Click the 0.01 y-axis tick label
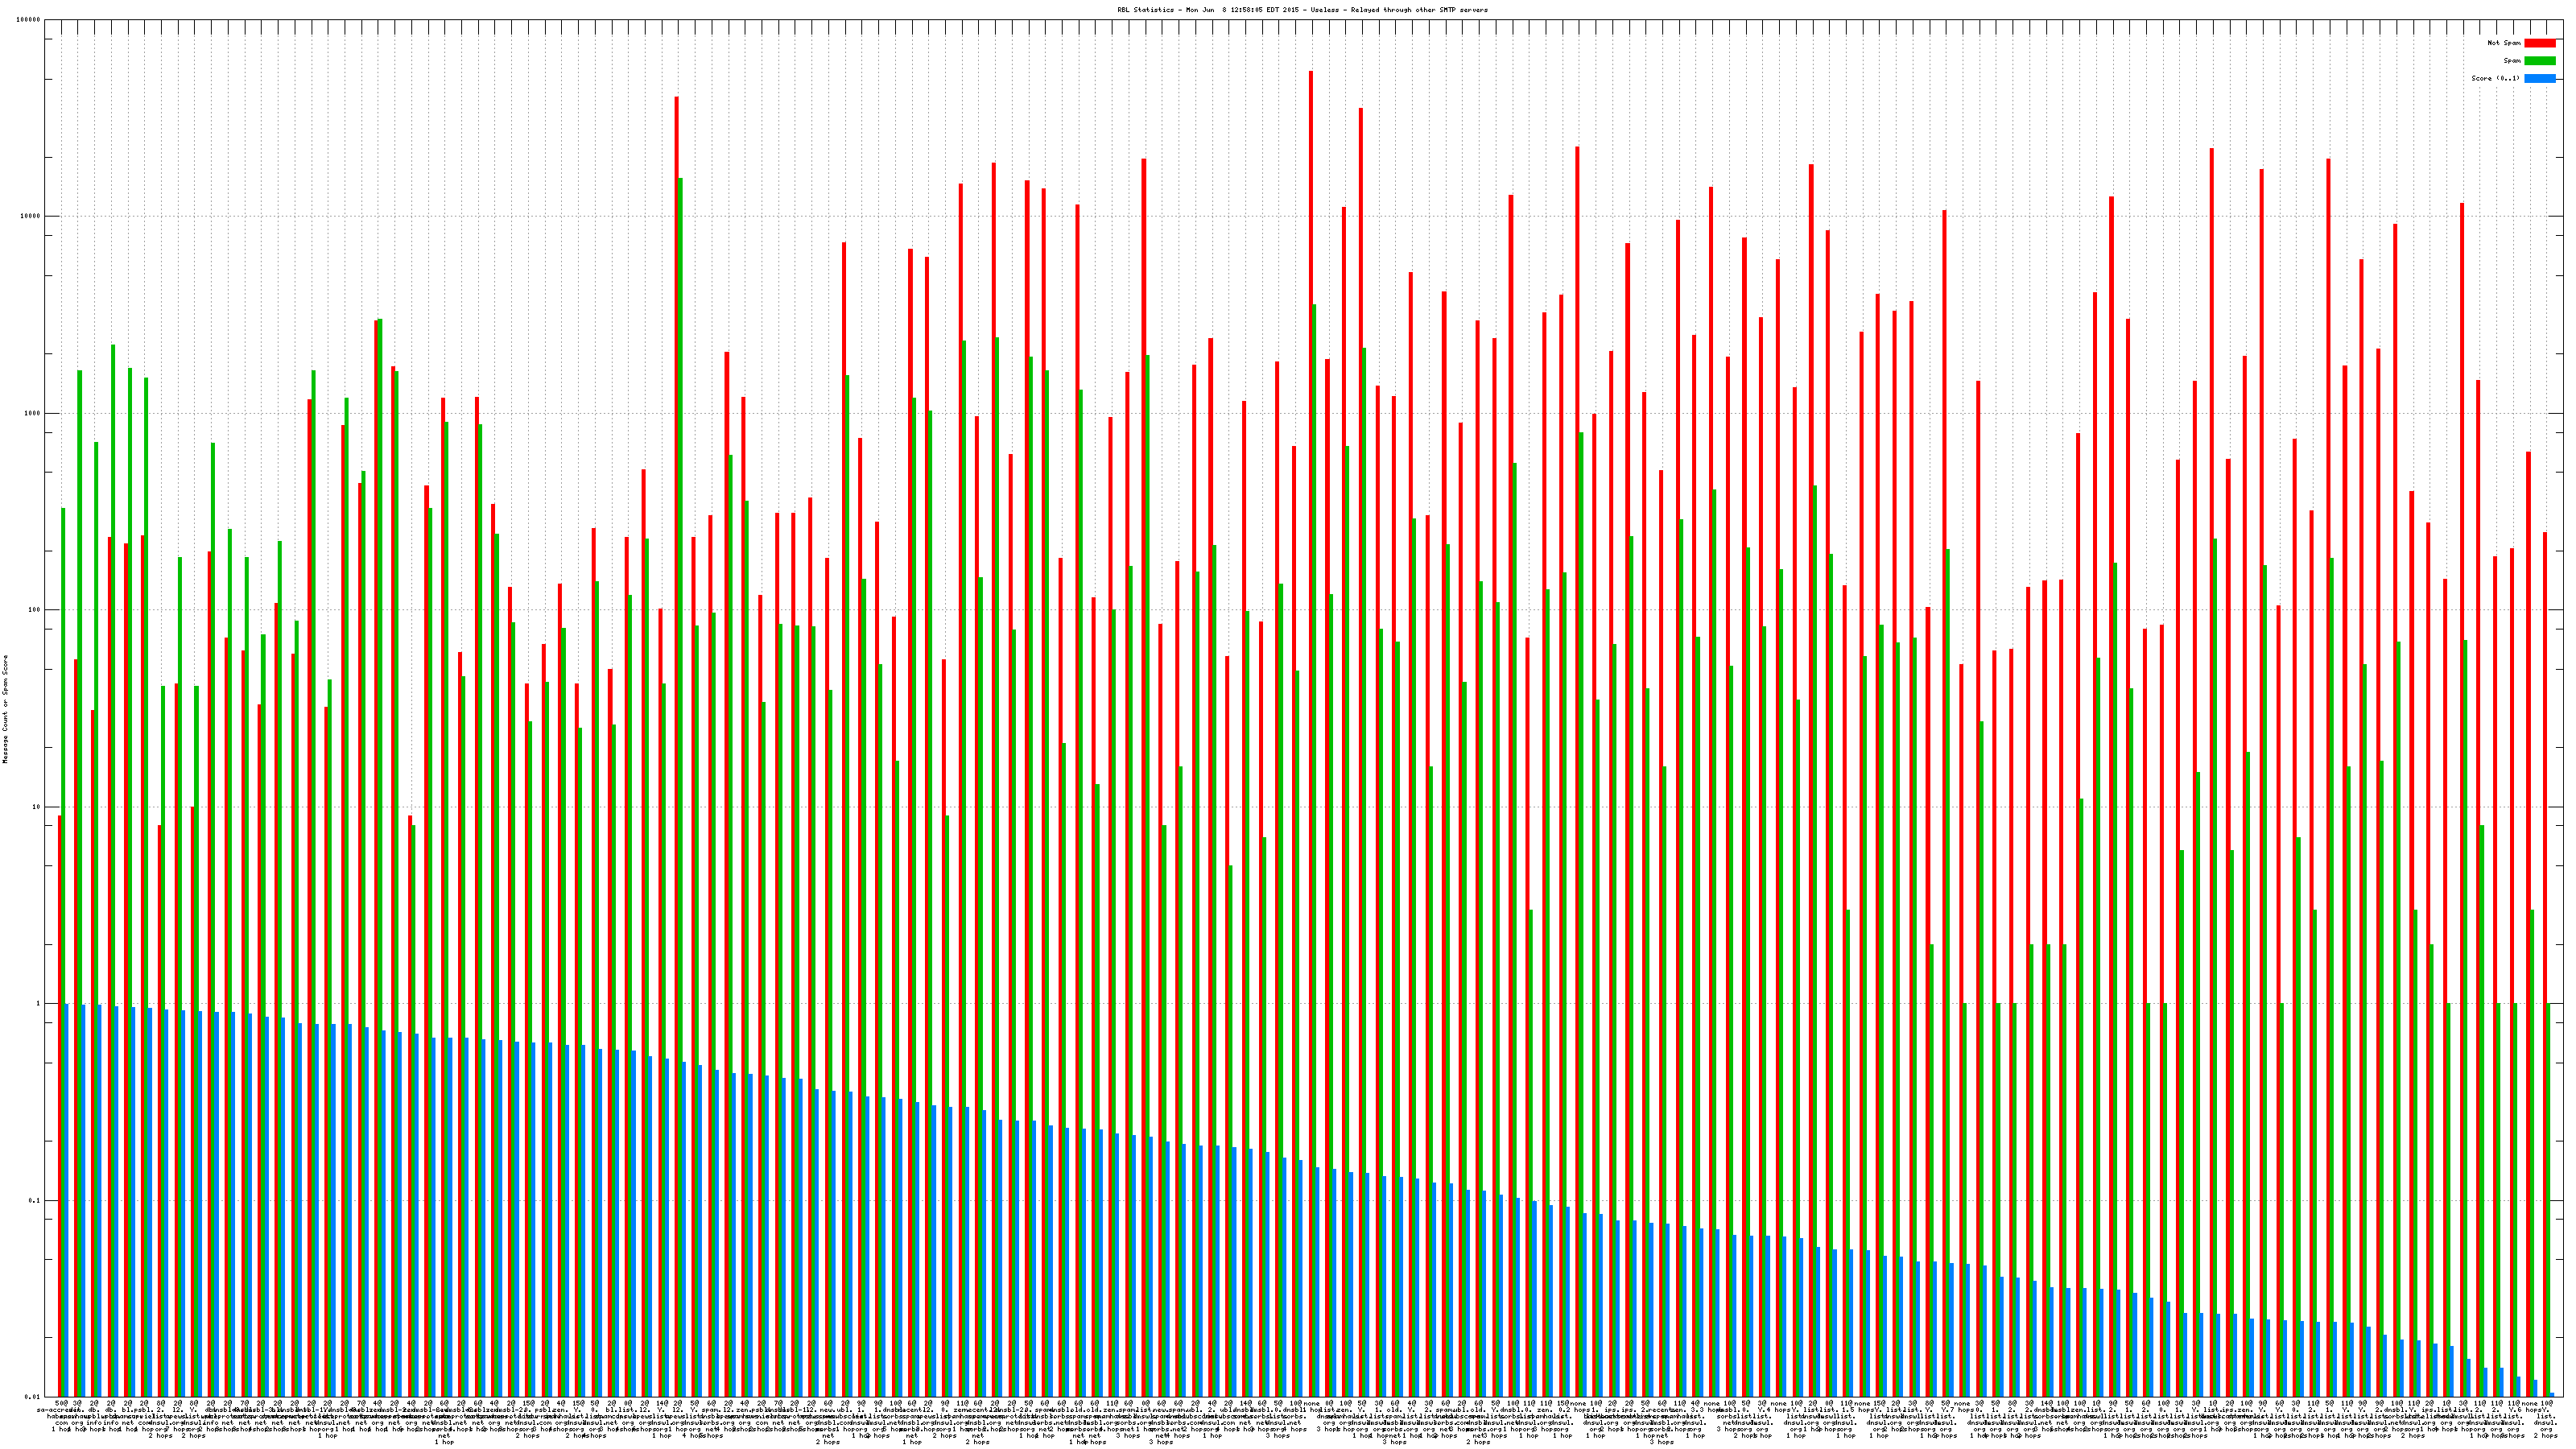Viewport: 2576px width, 1449px height. click(x=33, y=1397)
